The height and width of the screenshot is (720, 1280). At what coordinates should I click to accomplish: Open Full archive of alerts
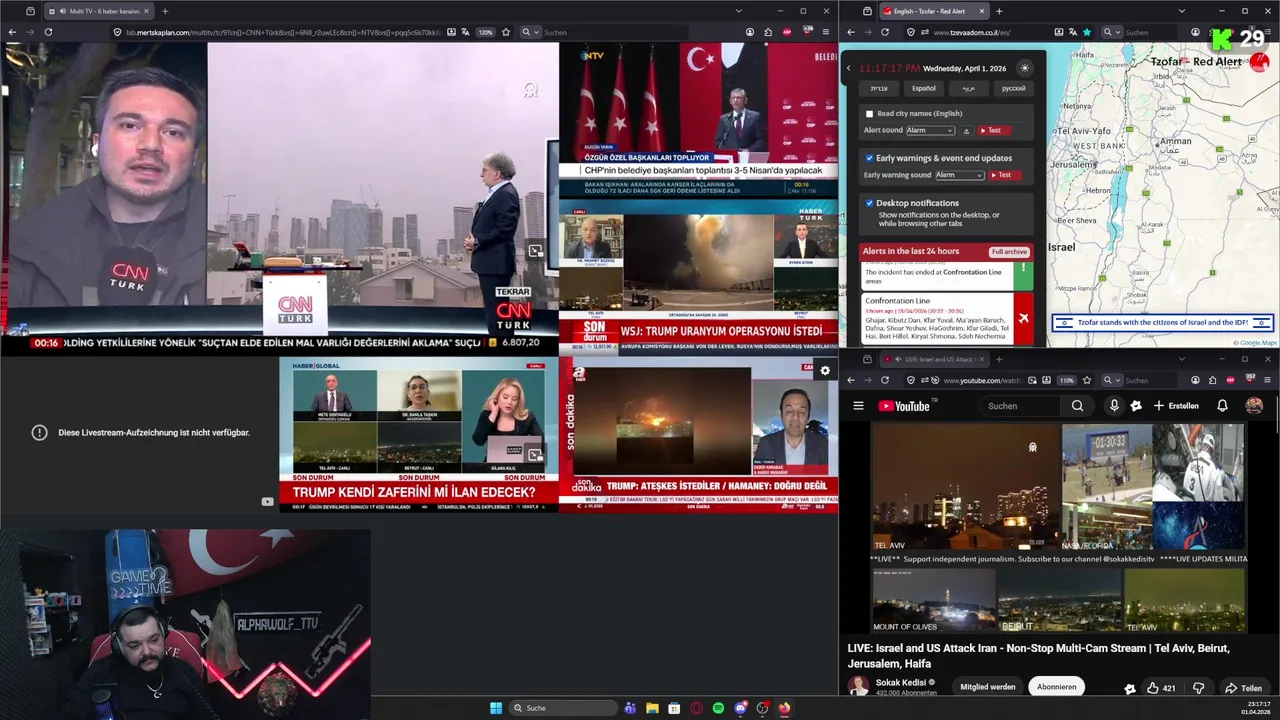point(1009,252)
